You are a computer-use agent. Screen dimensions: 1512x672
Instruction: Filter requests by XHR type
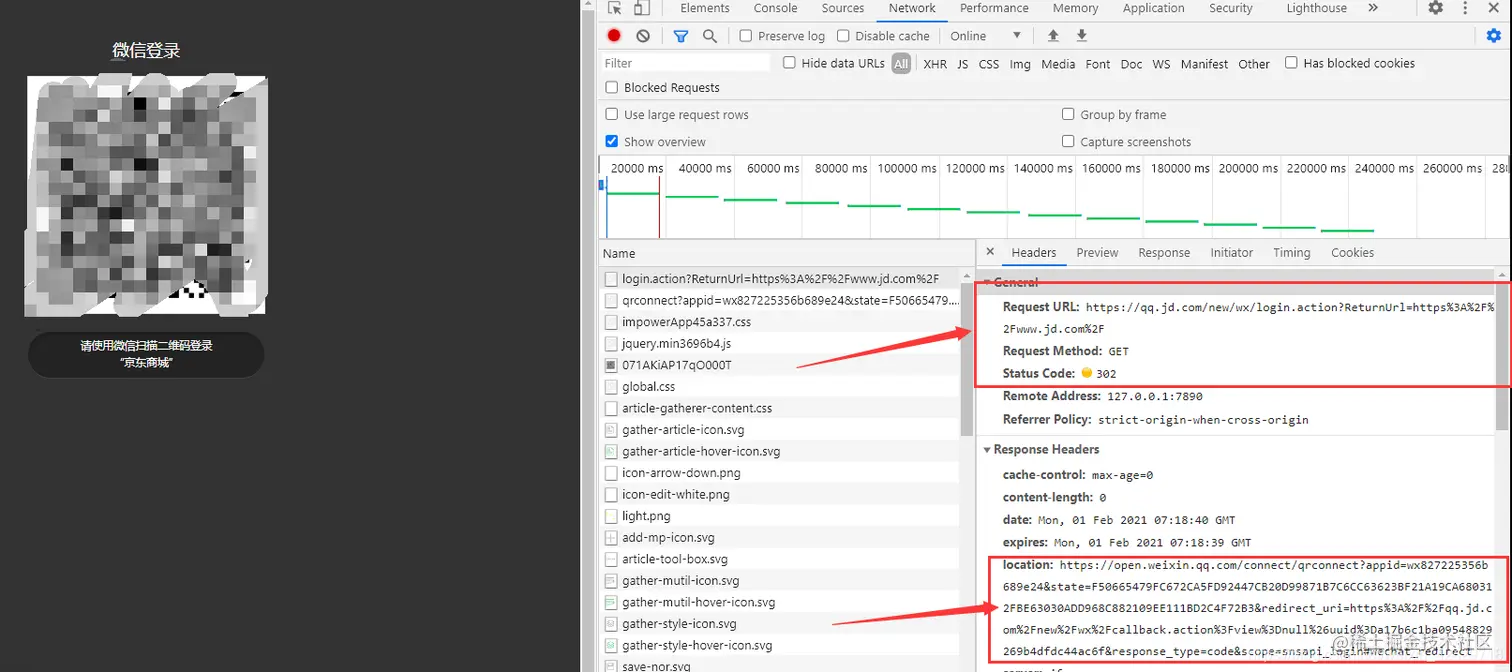(935, 64)
